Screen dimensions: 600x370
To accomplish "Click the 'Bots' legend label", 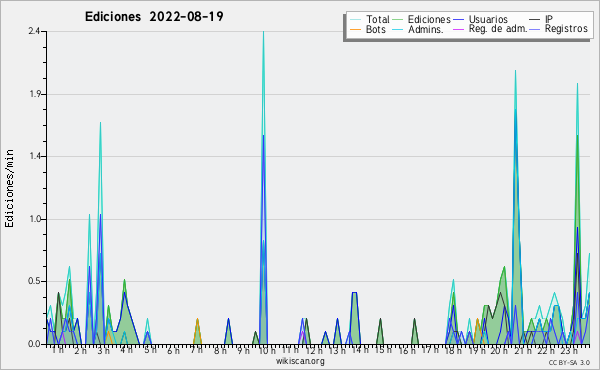I will coord(376,29).
